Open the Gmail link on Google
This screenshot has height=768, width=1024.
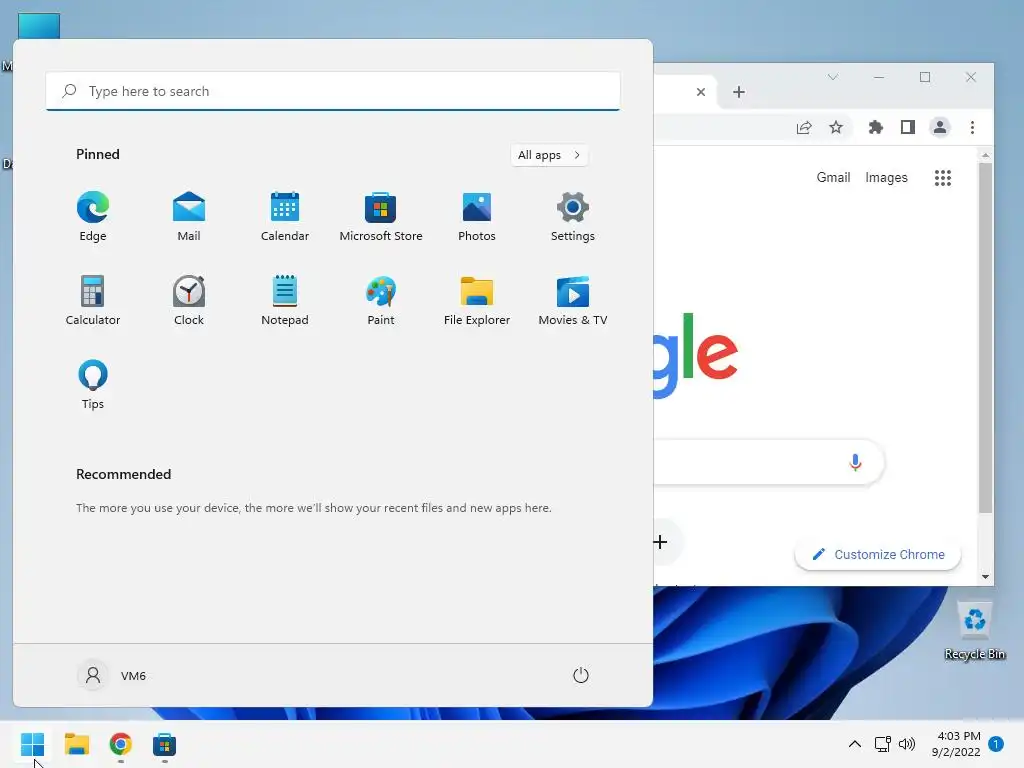833,178
